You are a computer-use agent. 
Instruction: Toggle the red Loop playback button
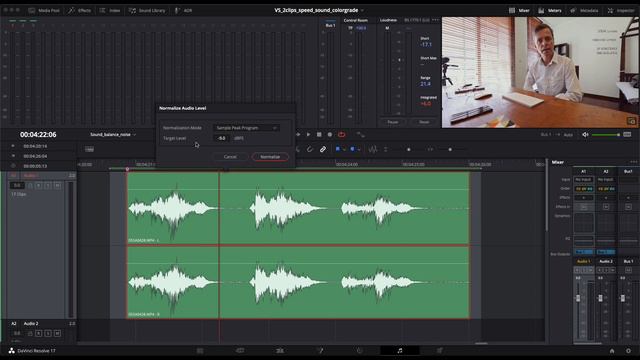[342, 134]
